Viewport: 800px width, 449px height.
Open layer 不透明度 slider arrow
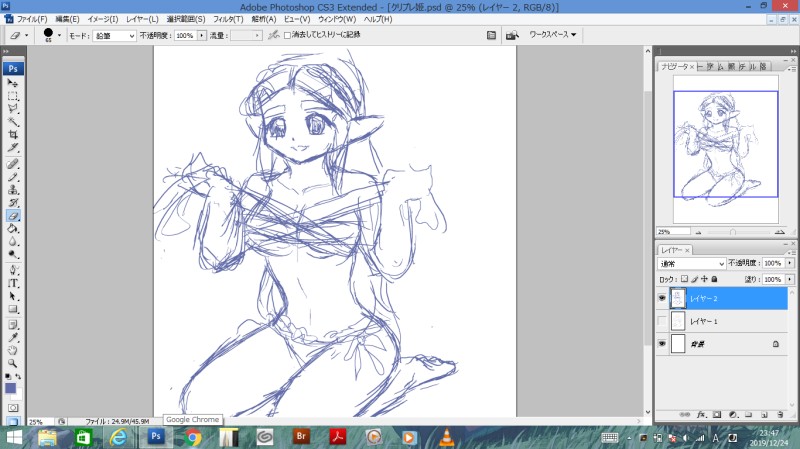[x=789, y=263]
